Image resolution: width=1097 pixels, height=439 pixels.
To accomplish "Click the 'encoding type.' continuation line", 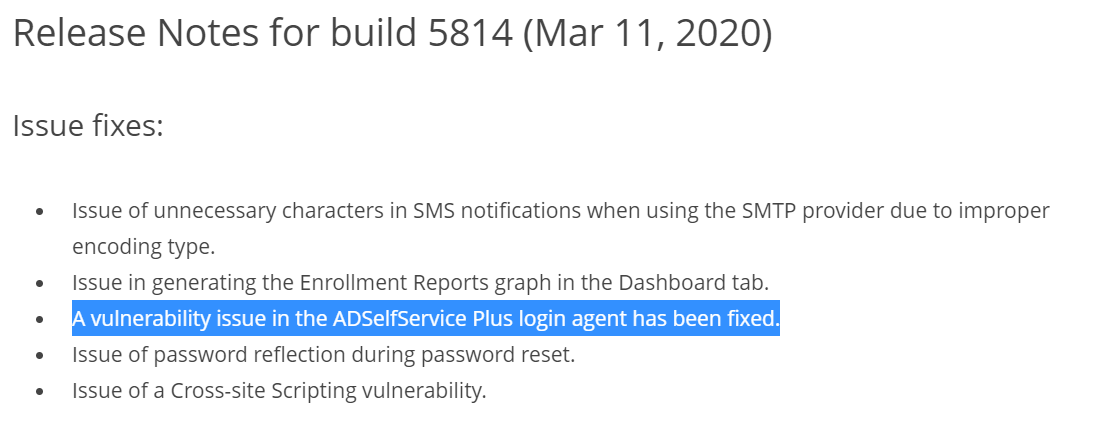I will (143, 247).
